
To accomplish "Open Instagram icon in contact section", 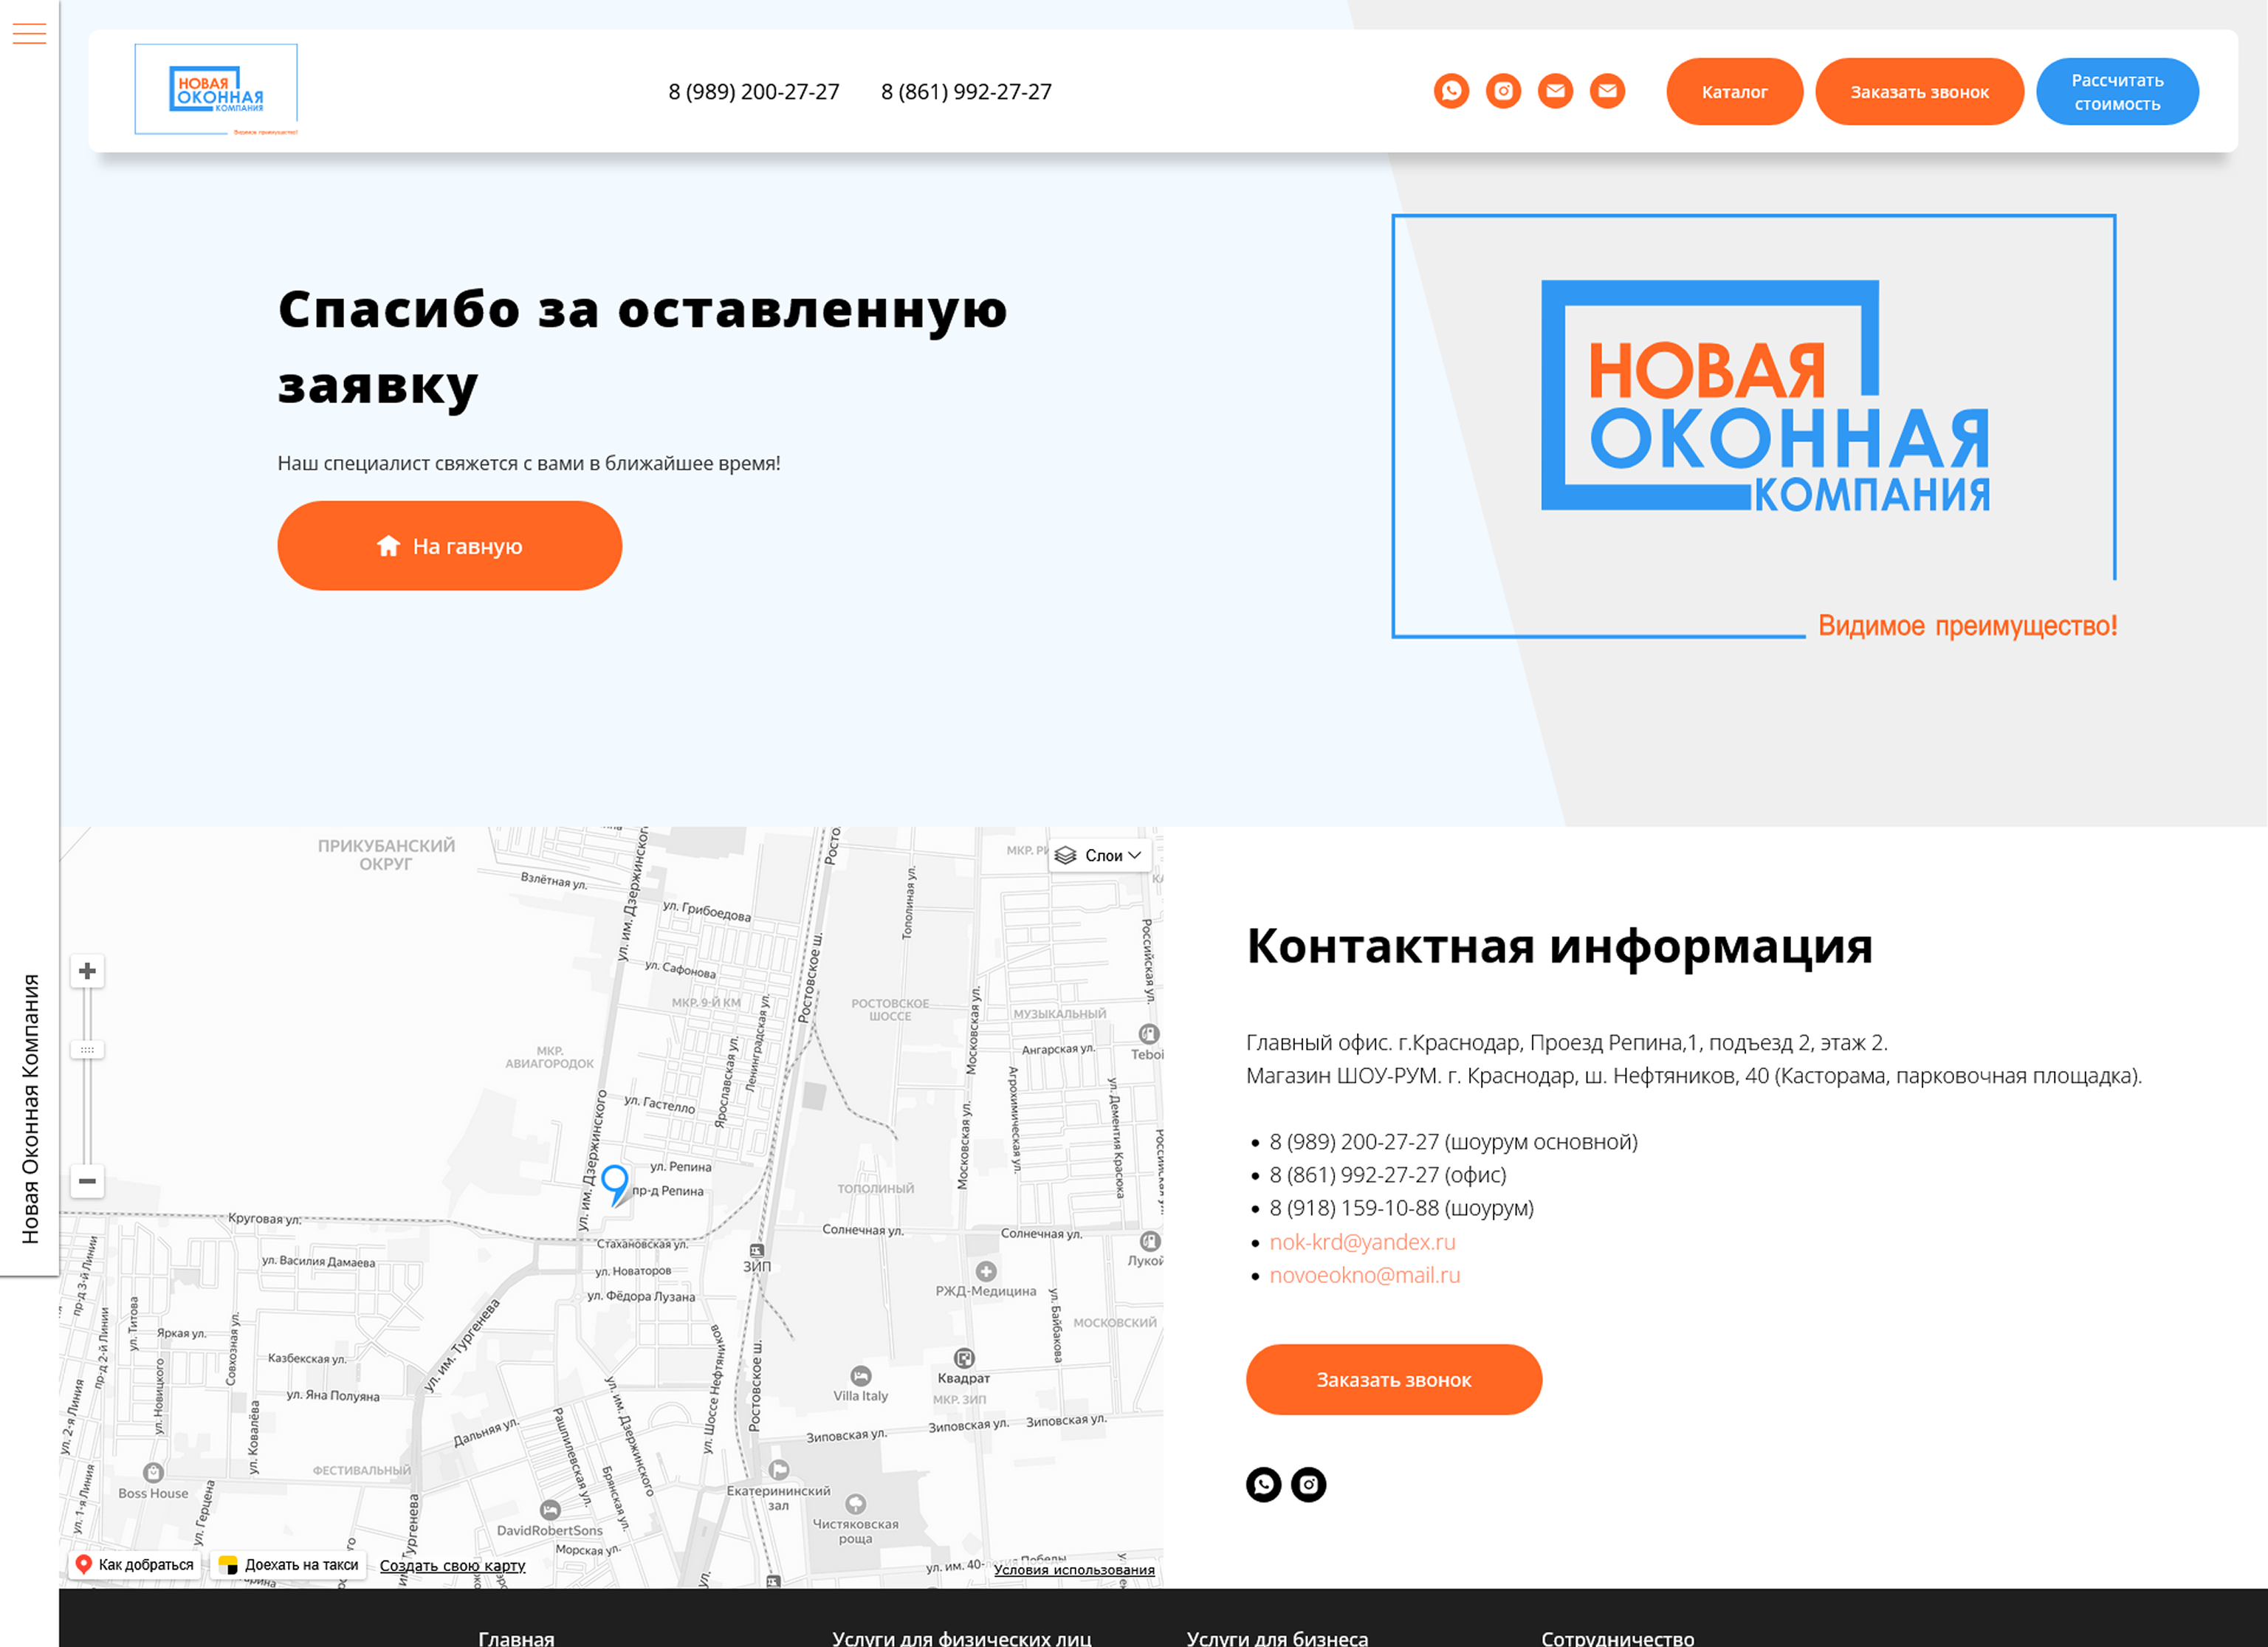I will (1309, 1484).
